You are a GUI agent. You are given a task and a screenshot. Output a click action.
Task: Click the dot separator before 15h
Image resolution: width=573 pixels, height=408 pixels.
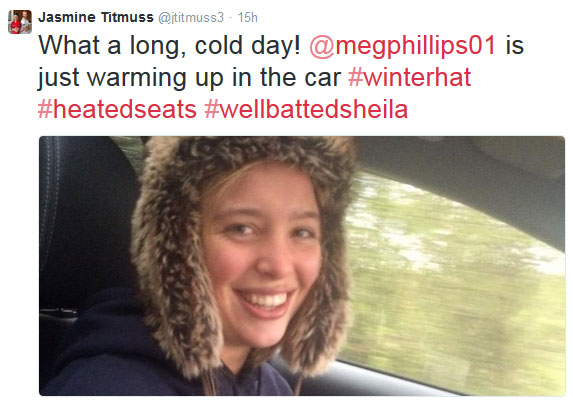[x=231, y=18]
